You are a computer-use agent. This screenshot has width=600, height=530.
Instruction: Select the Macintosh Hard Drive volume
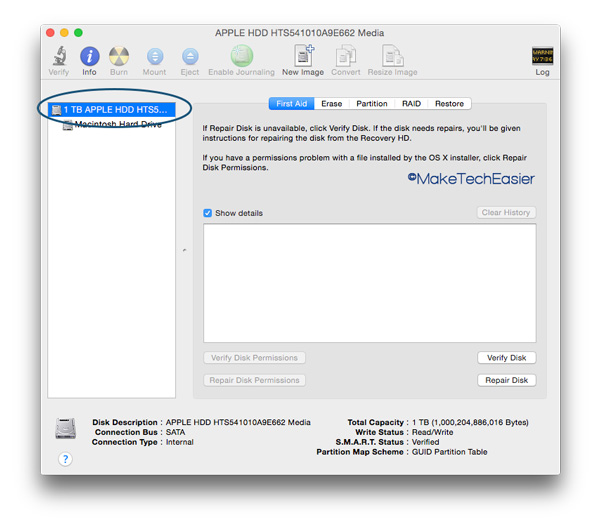tap(112, 124)
